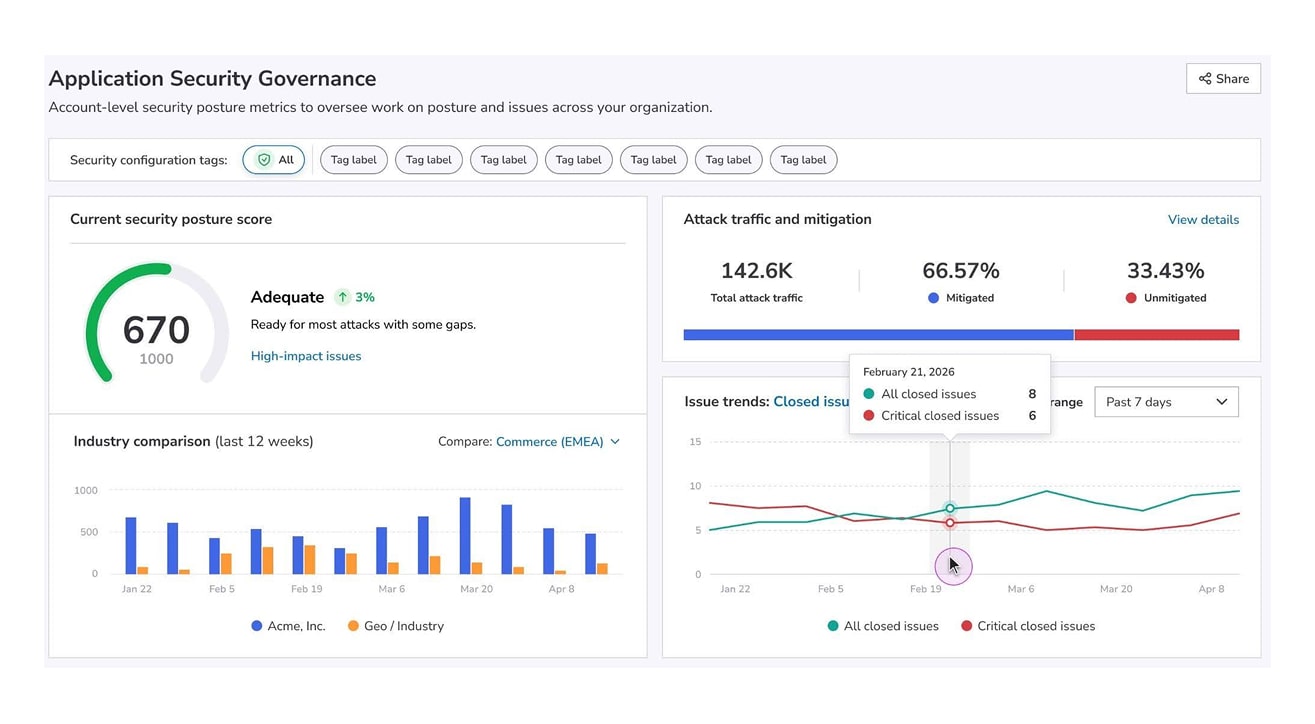Click the tooltip row Critical closed issues 6
This screenshot has width=1315, height=724.
pos(950,416)
